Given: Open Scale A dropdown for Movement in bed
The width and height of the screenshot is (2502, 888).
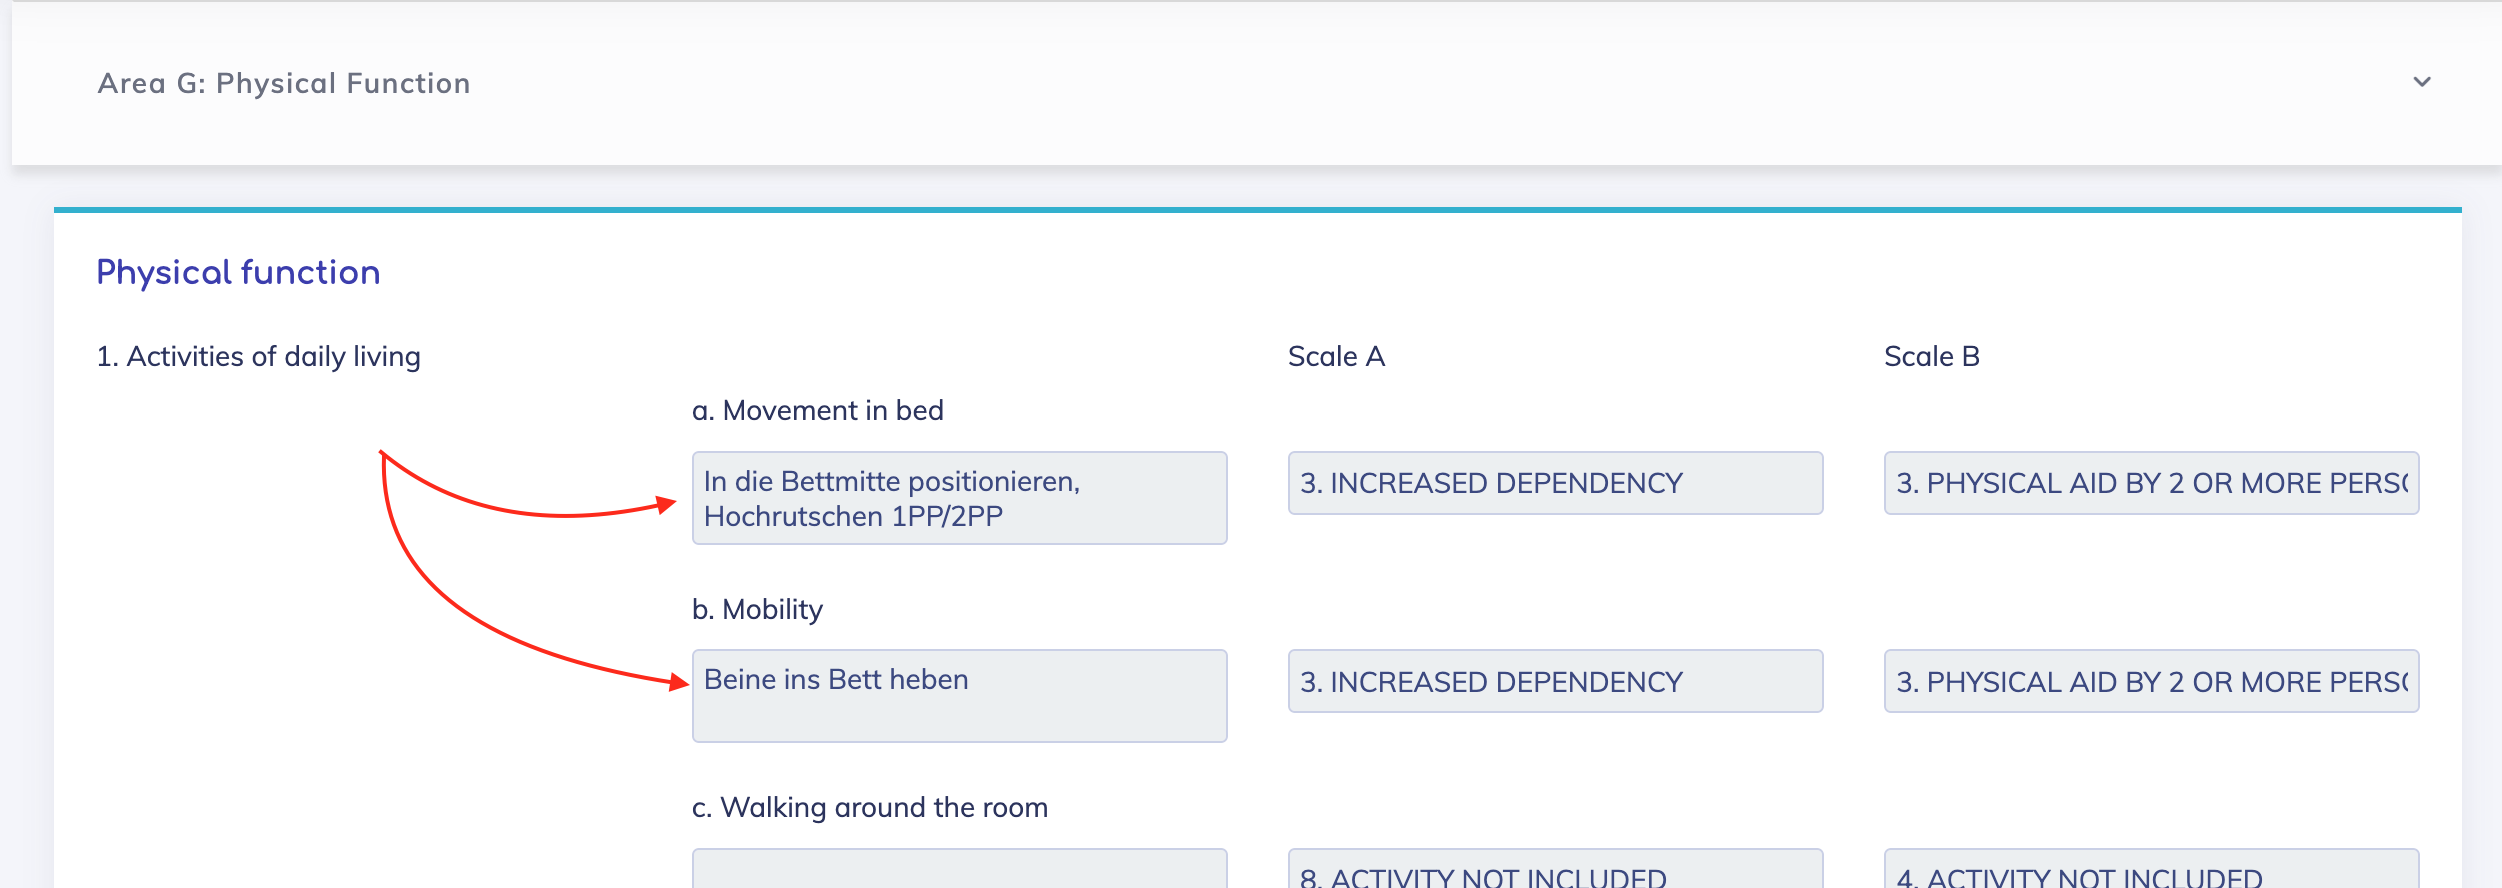Looking at the screenshot, I should pyautogui.click(x=1555, y=483).
